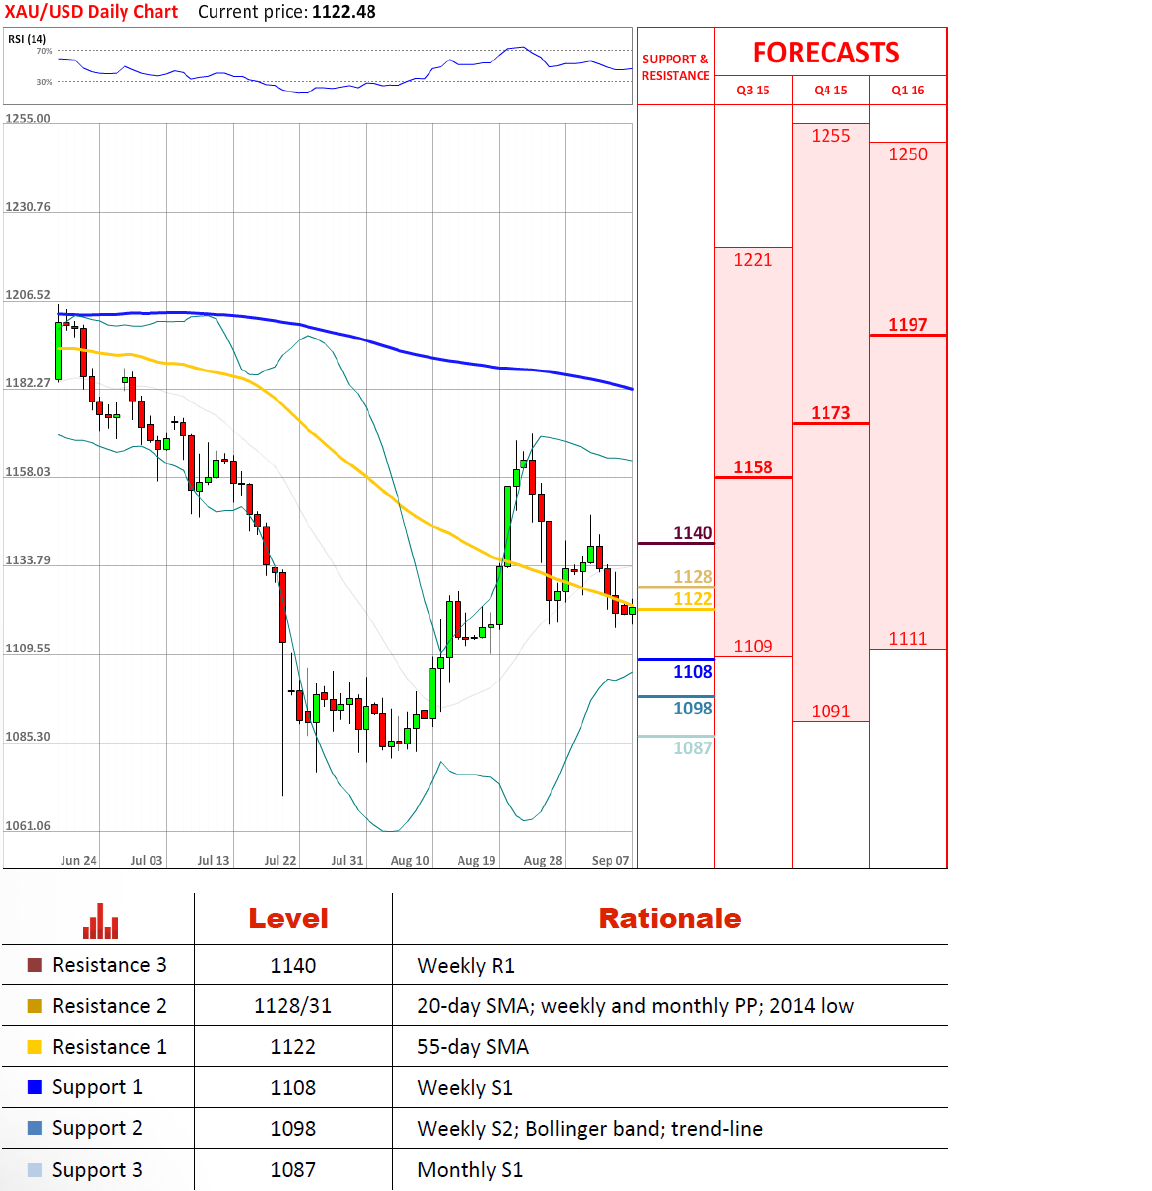Select the Q3 15 forecast column header
This screenshot has width=1152, height=1191.
point(753,90)
